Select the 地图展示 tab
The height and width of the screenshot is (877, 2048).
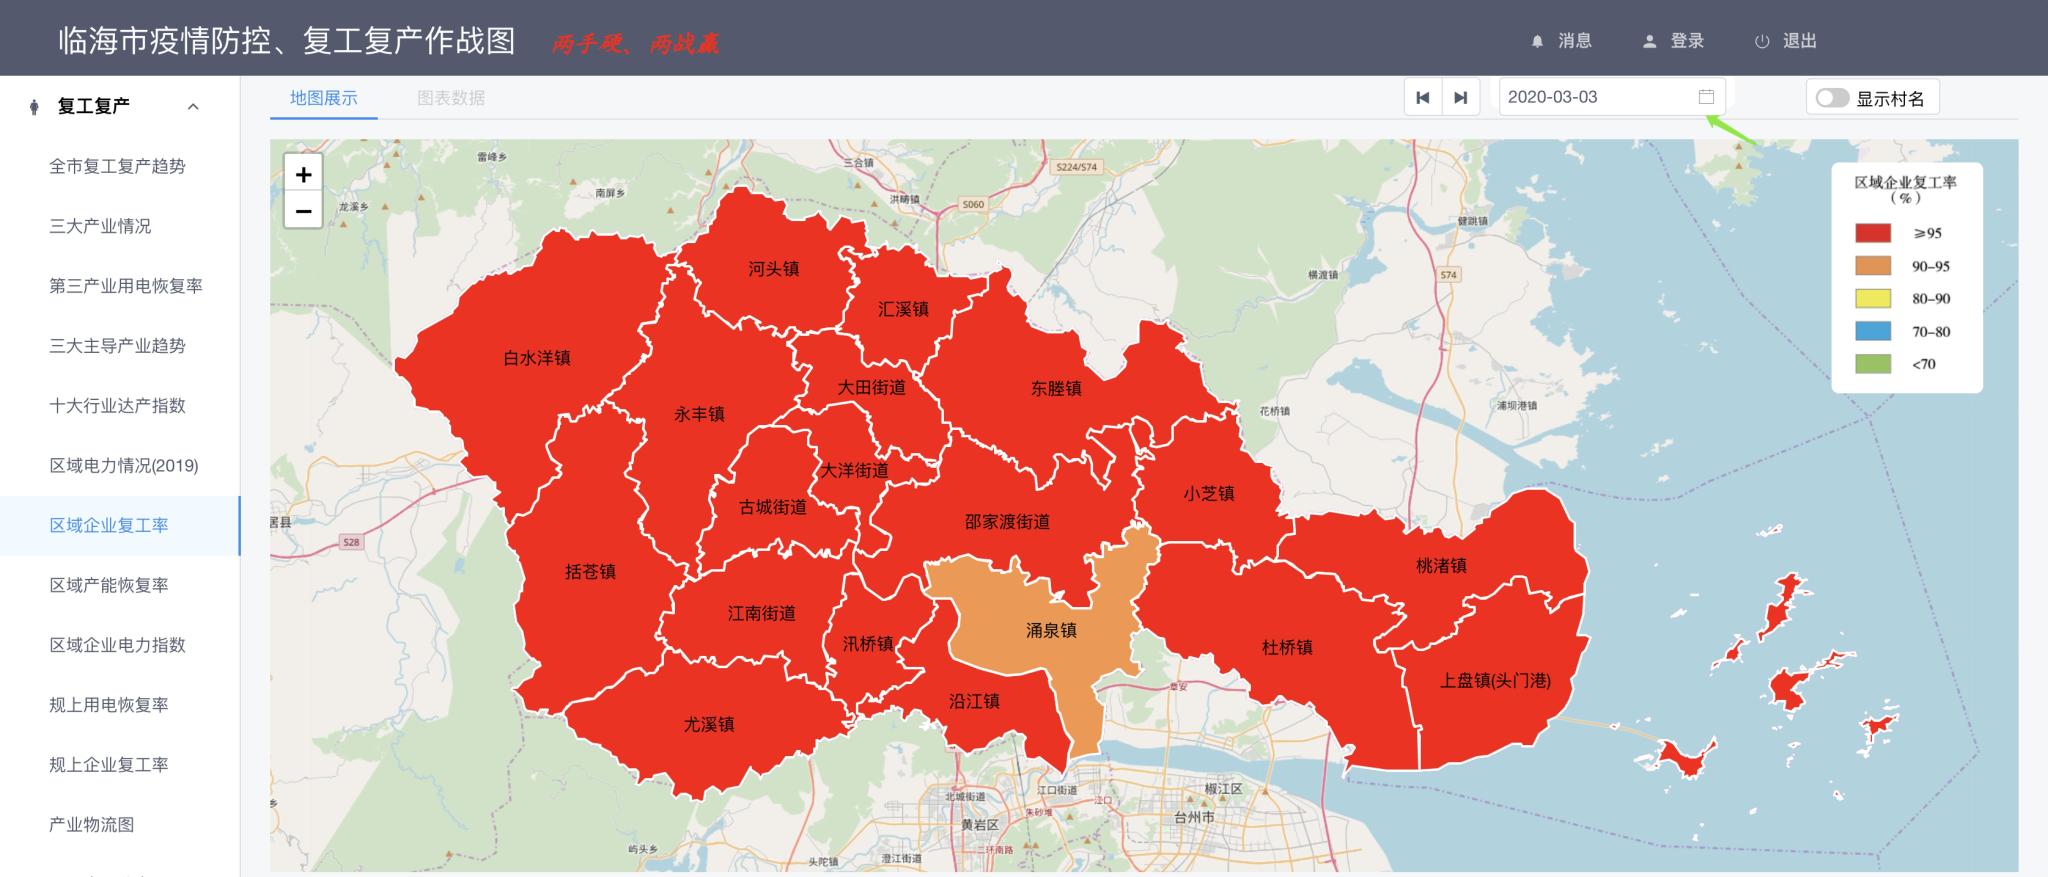pyautogui.click(x=323, y=98)
